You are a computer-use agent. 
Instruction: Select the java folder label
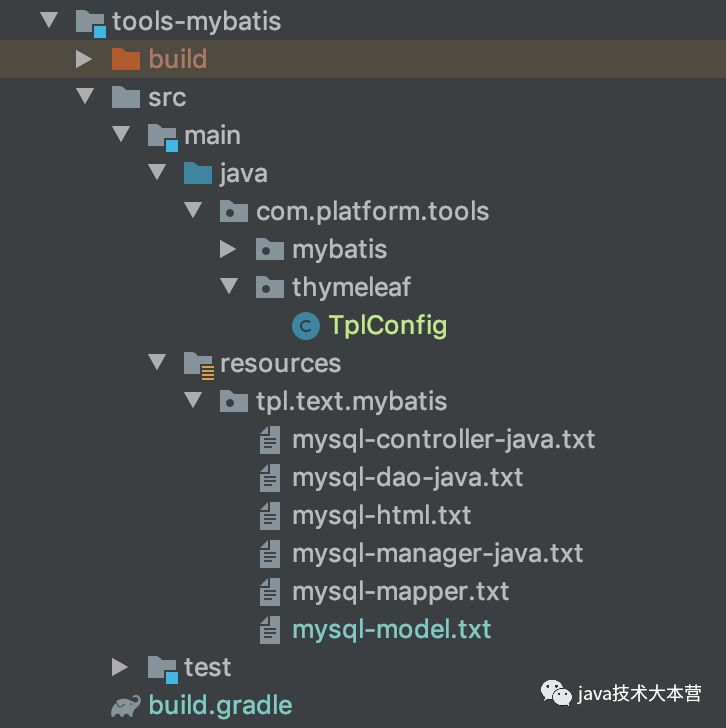coord(244,175)
